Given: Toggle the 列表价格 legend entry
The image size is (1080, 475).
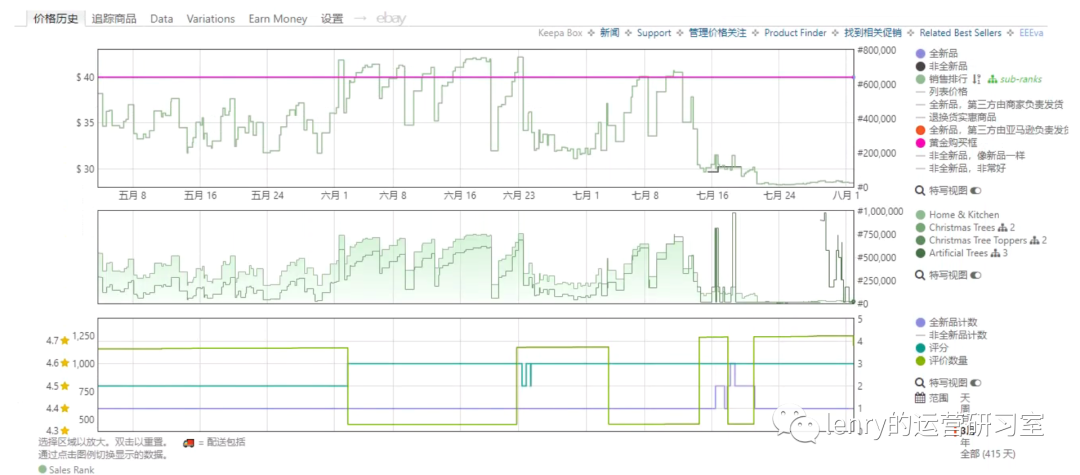Looking at the screenshot, I should point(948,92).
